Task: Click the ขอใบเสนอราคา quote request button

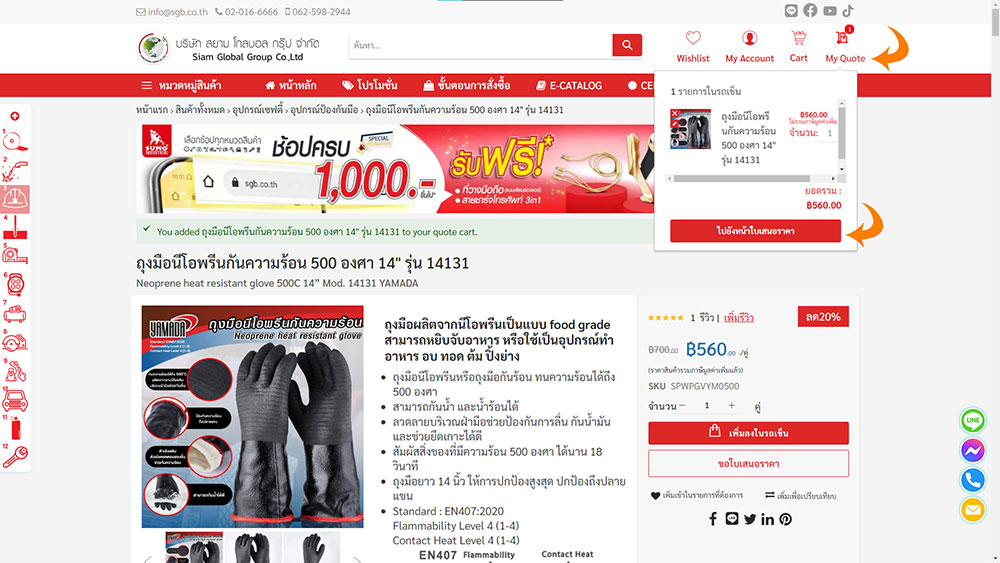Action: (x=748, y=464)
